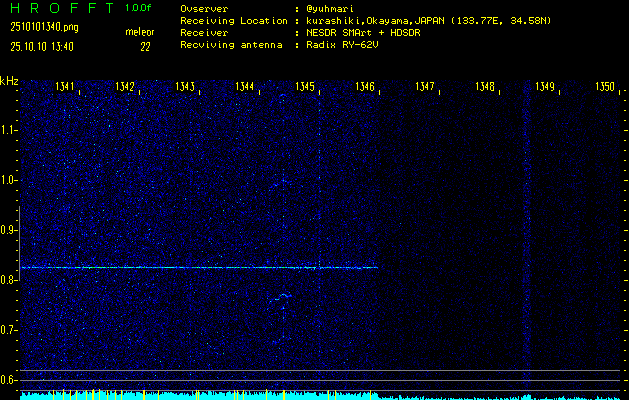
Task: Click the meteor echo blip below the signal line
Action: [283, 296]
